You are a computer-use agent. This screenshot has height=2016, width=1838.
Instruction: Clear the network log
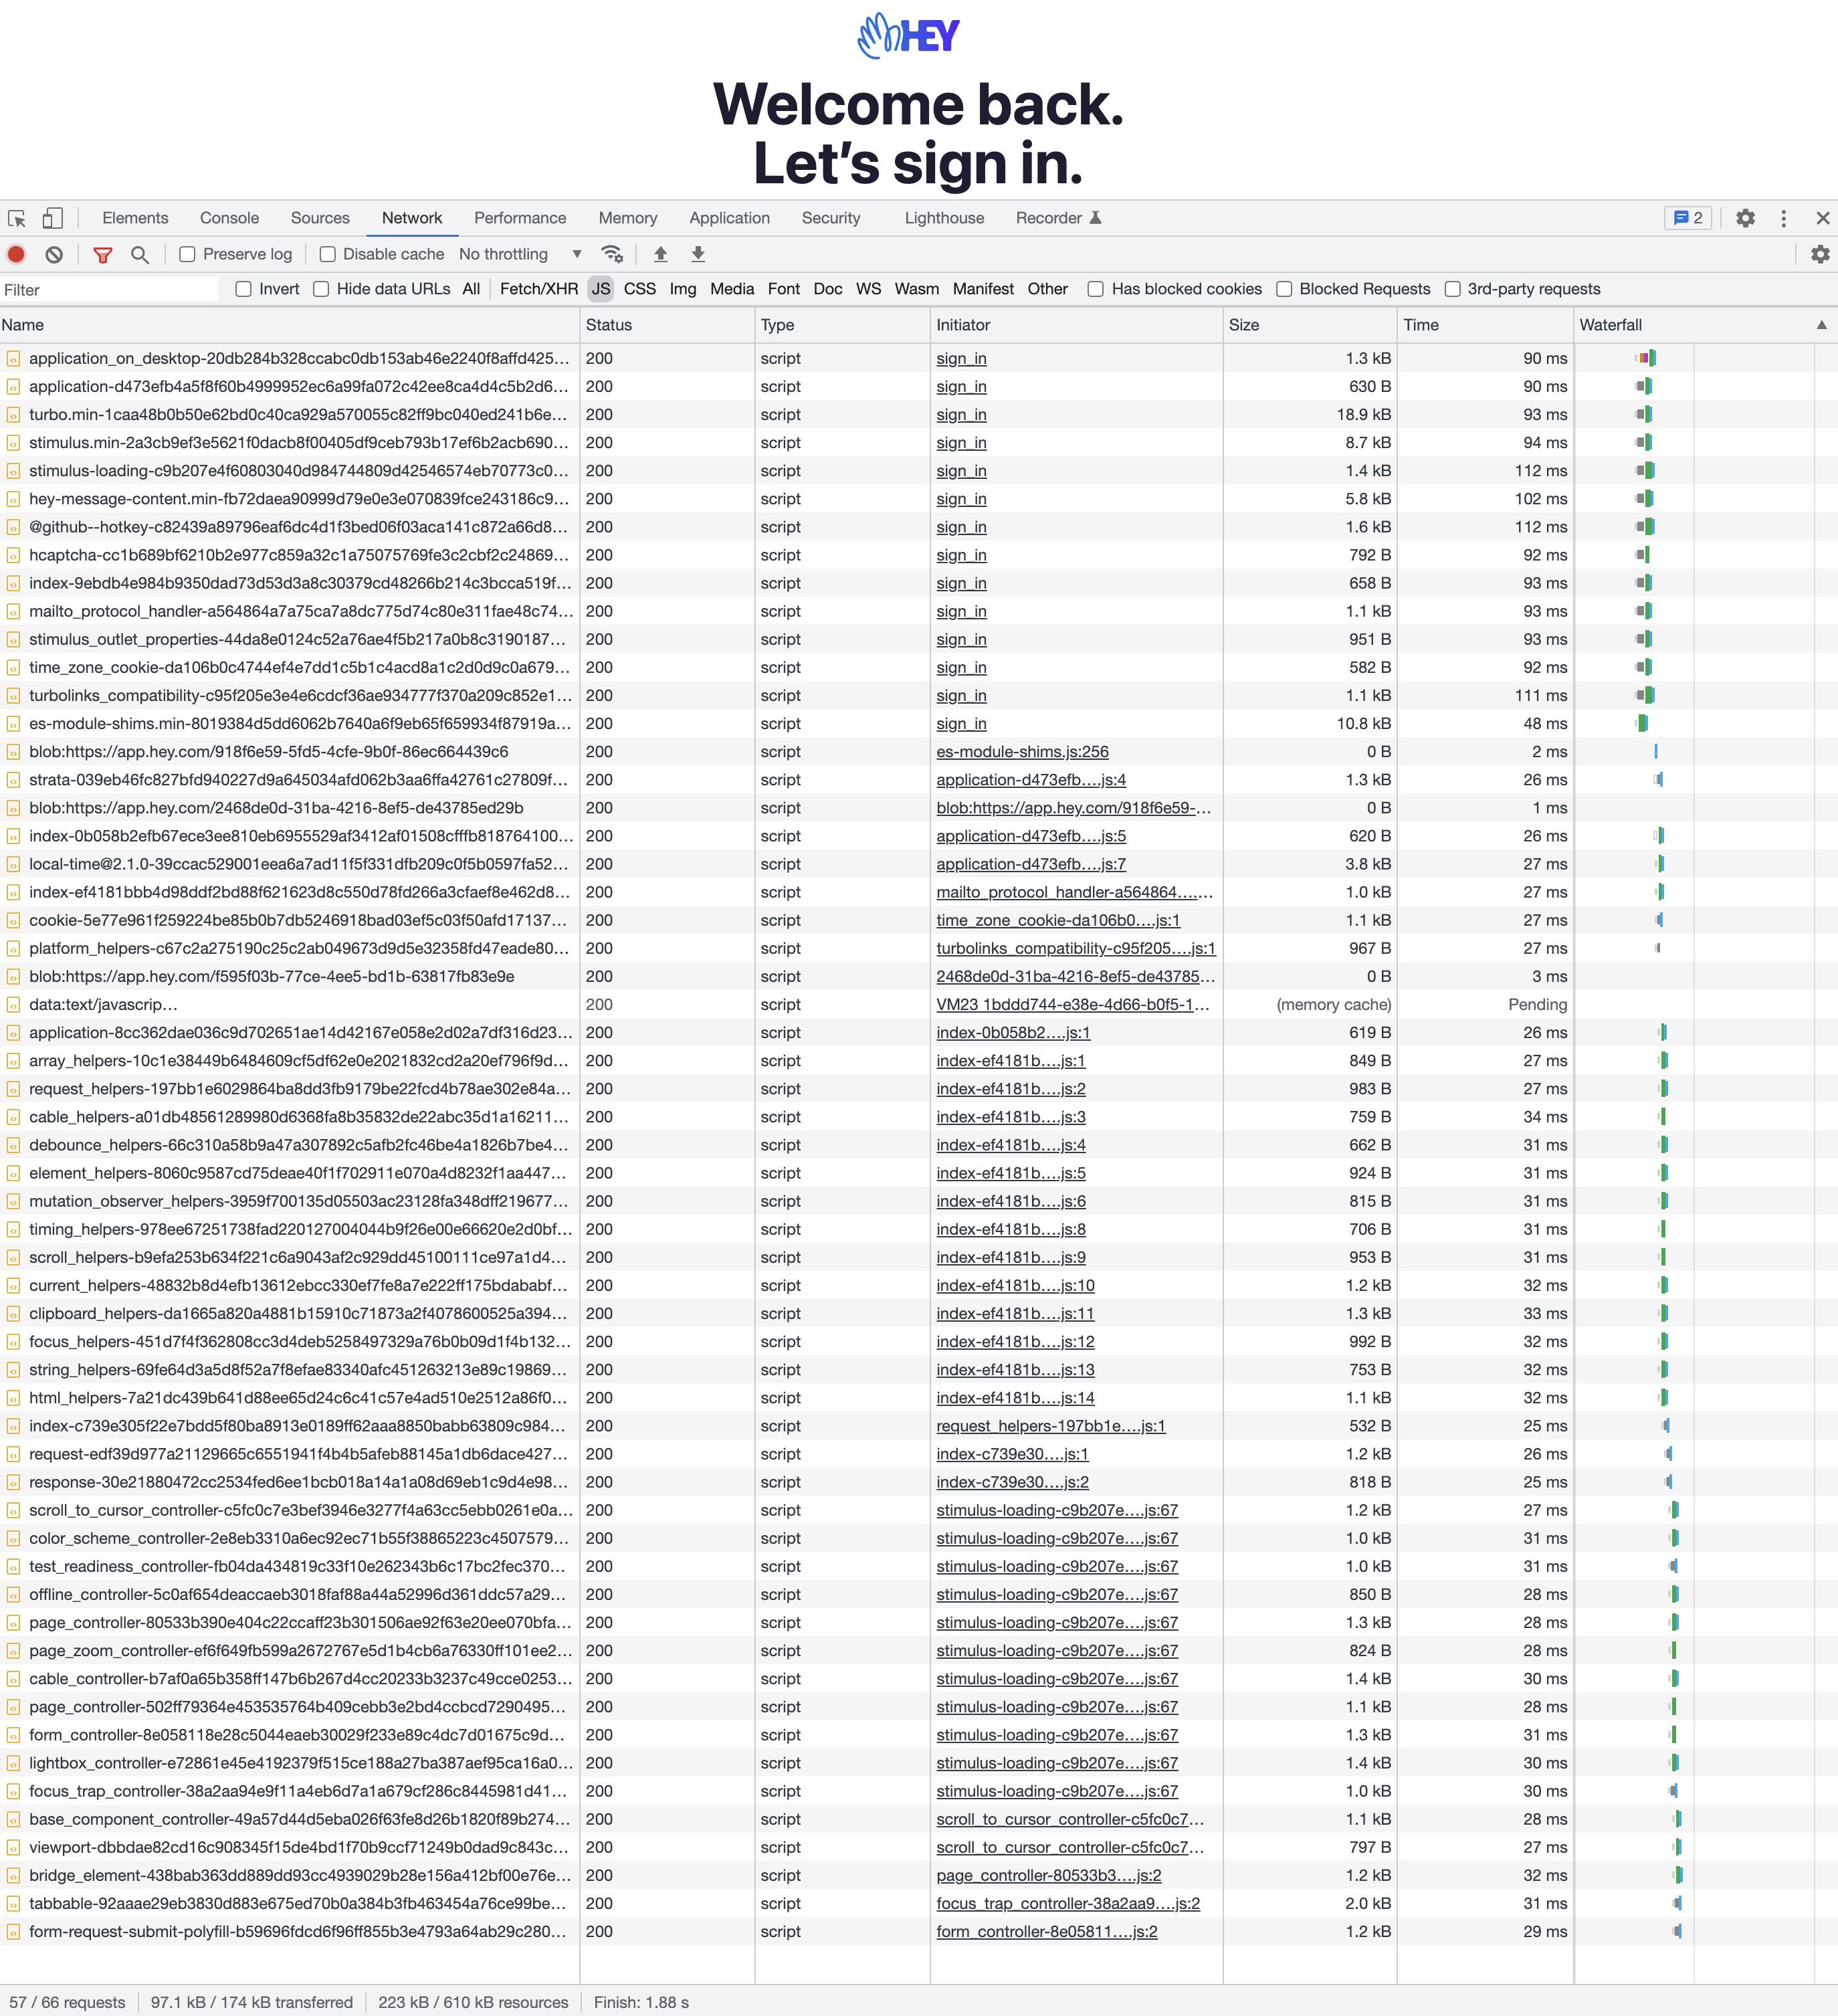click(54, 254)
